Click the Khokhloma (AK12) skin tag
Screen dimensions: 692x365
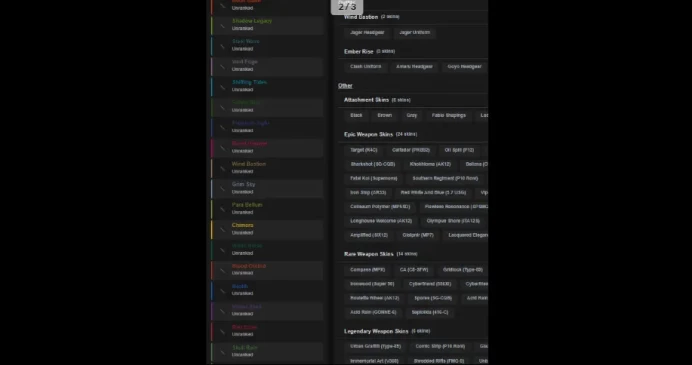430,165
